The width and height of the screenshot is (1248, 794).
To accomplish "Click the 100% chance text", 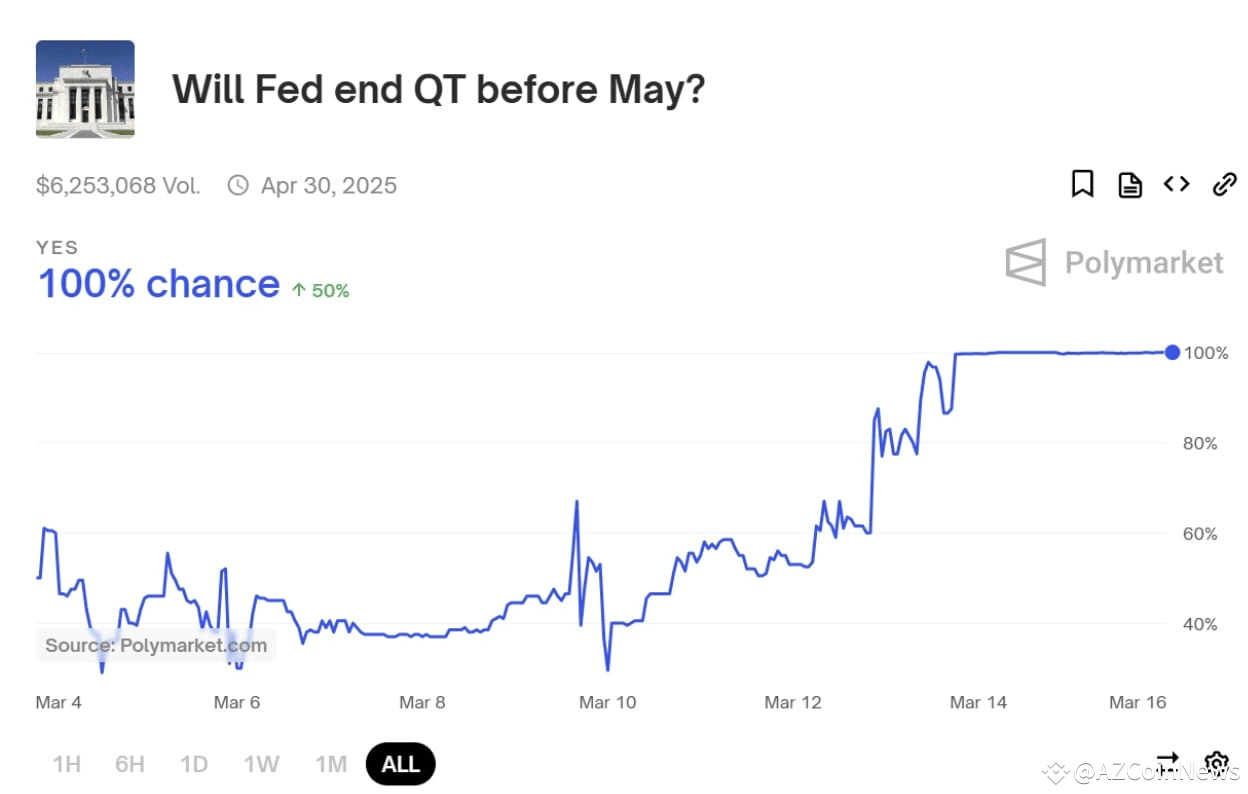I will [x=158, y=283].
